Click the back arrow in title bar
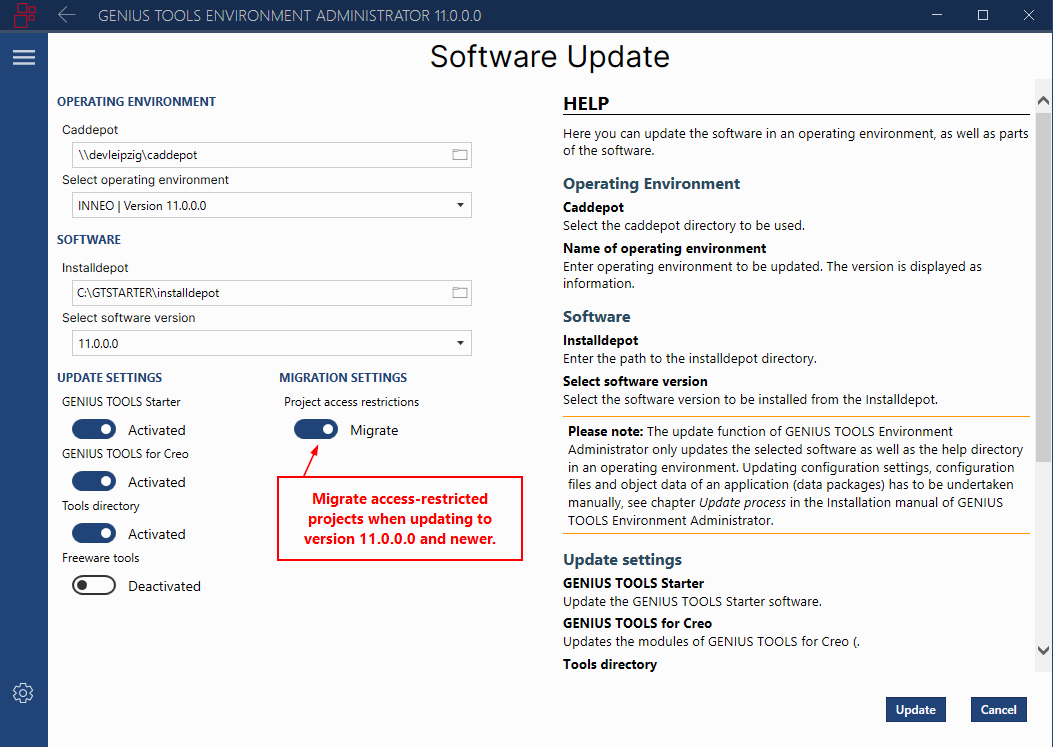The image size is (1053, 747). point(66,15)
